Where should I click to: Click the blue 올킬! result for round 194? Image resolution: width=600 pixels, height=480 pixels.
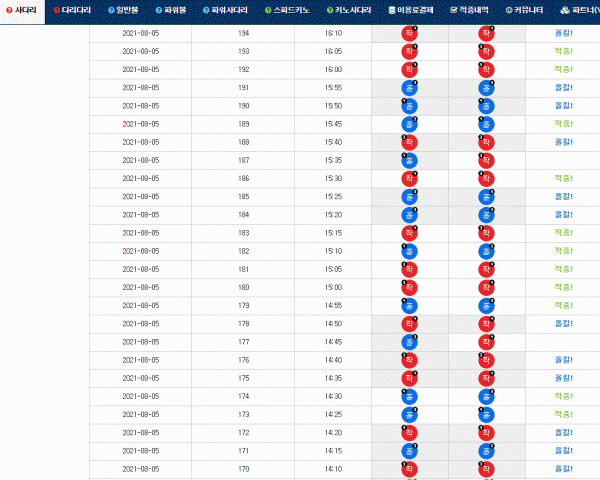click(564, 33)
